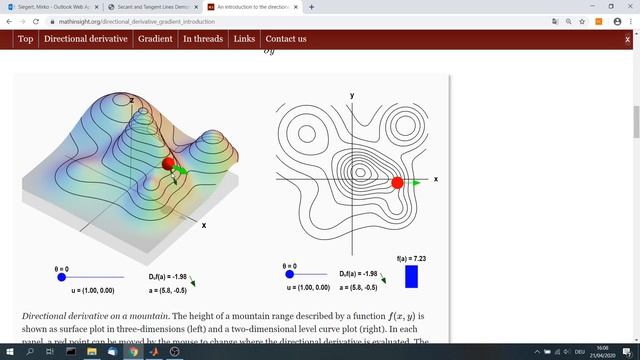Image resolution: width=640 pixels, height=360 pixels.
Task: Click the volume icon in system tray
Action: pos(567,352)
